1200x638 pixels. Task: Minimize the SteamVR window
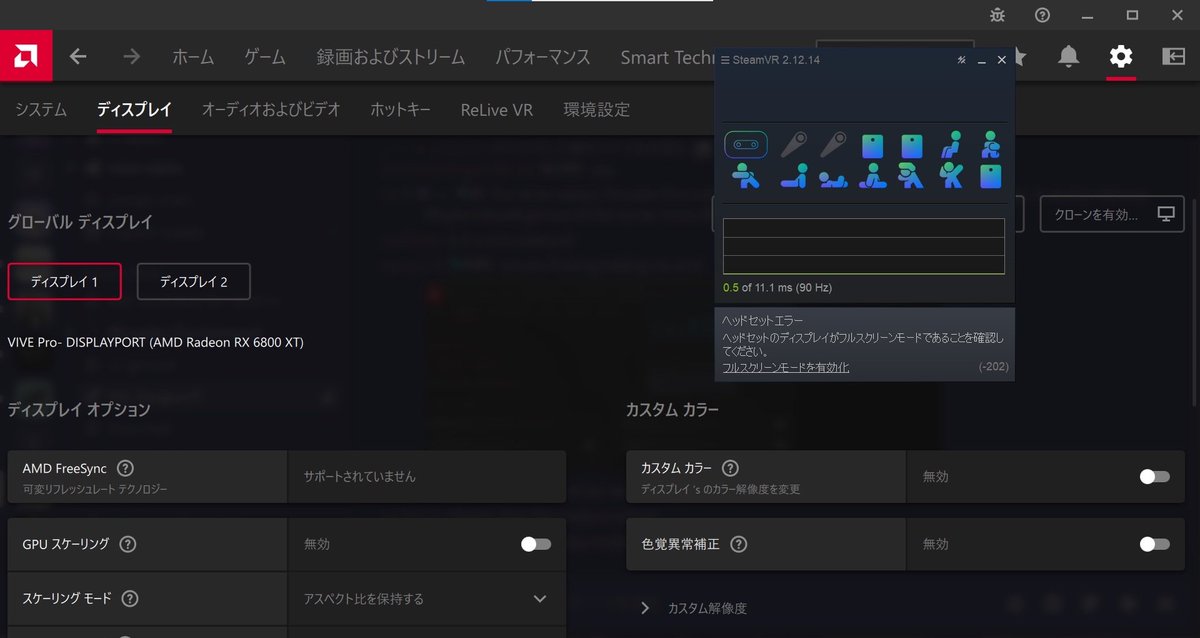(x=982, y=60)
